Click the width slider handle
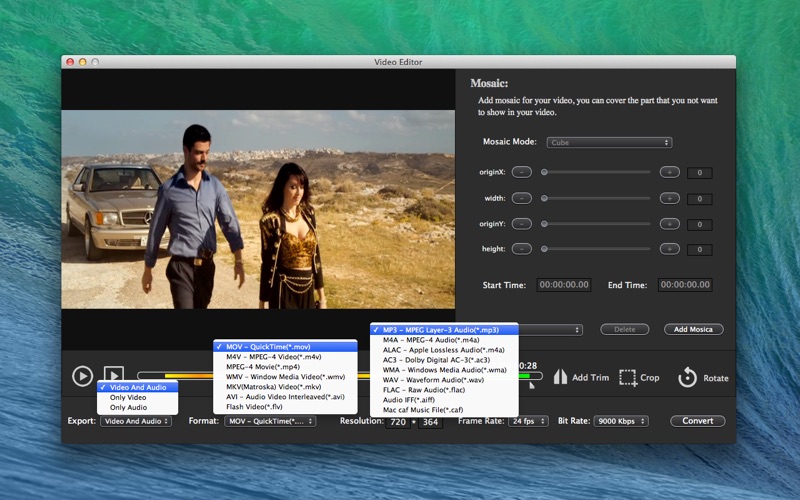The height and width of the screenshot is (500, 800). (x=544, y=198)
